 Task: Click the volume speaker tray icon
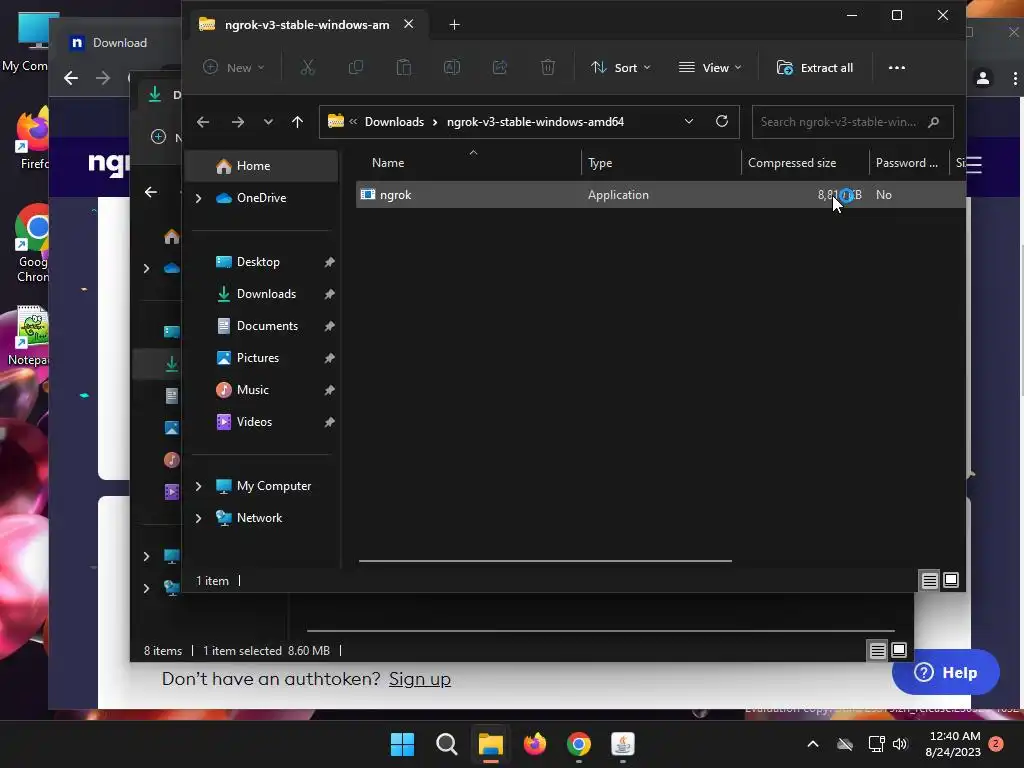tap(901, 744)
